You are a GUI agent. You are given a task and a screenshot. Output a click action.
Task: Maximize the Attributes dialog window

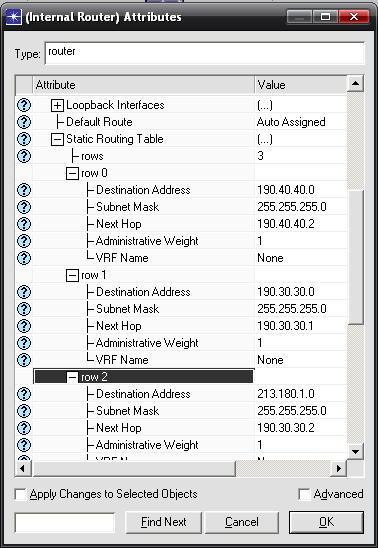[x=325, y=17]
